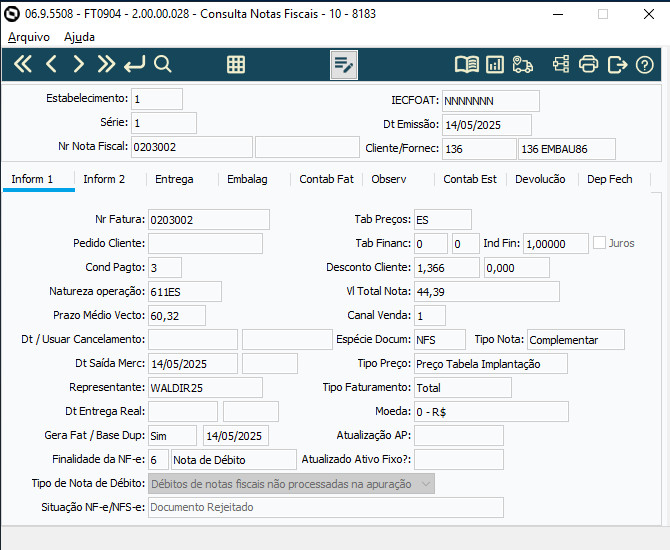The width and height of the screenshot is (670, 550).
Task: Click Tipo Faturamento field Total
Action: point(463,388)
